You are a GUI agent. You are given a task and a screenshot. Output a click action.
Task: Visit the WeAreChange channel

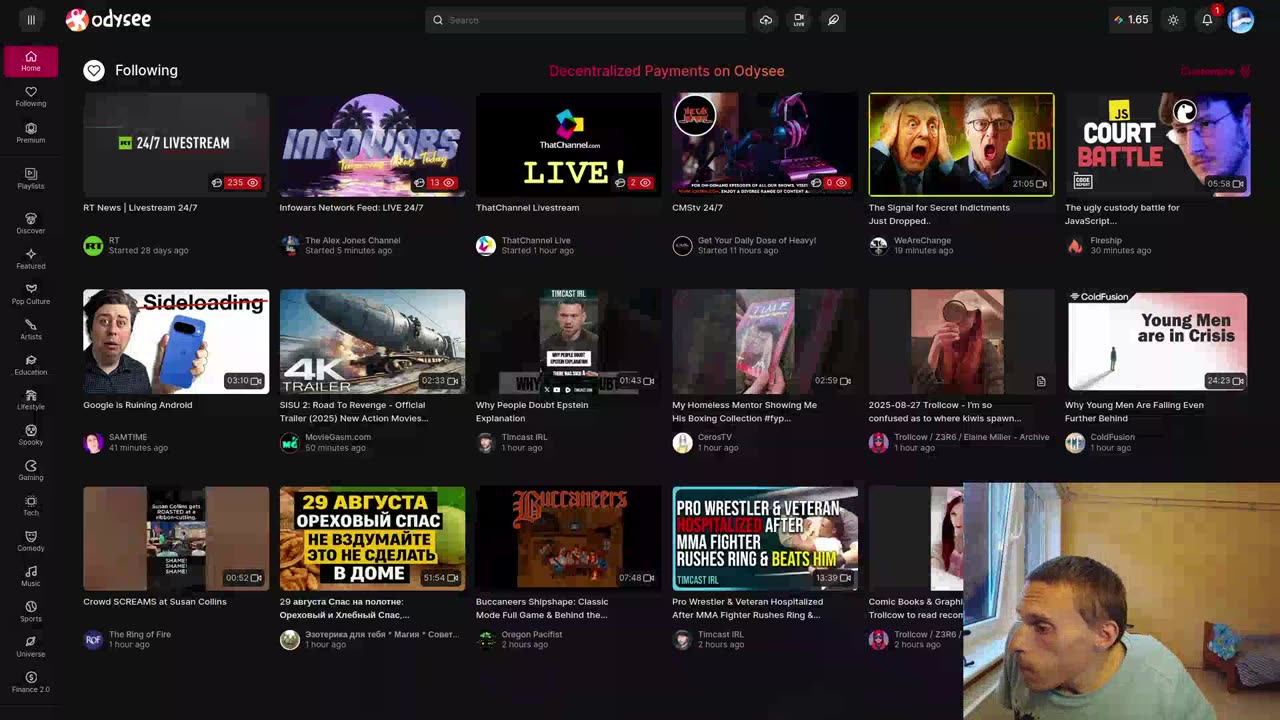(922, 240)
